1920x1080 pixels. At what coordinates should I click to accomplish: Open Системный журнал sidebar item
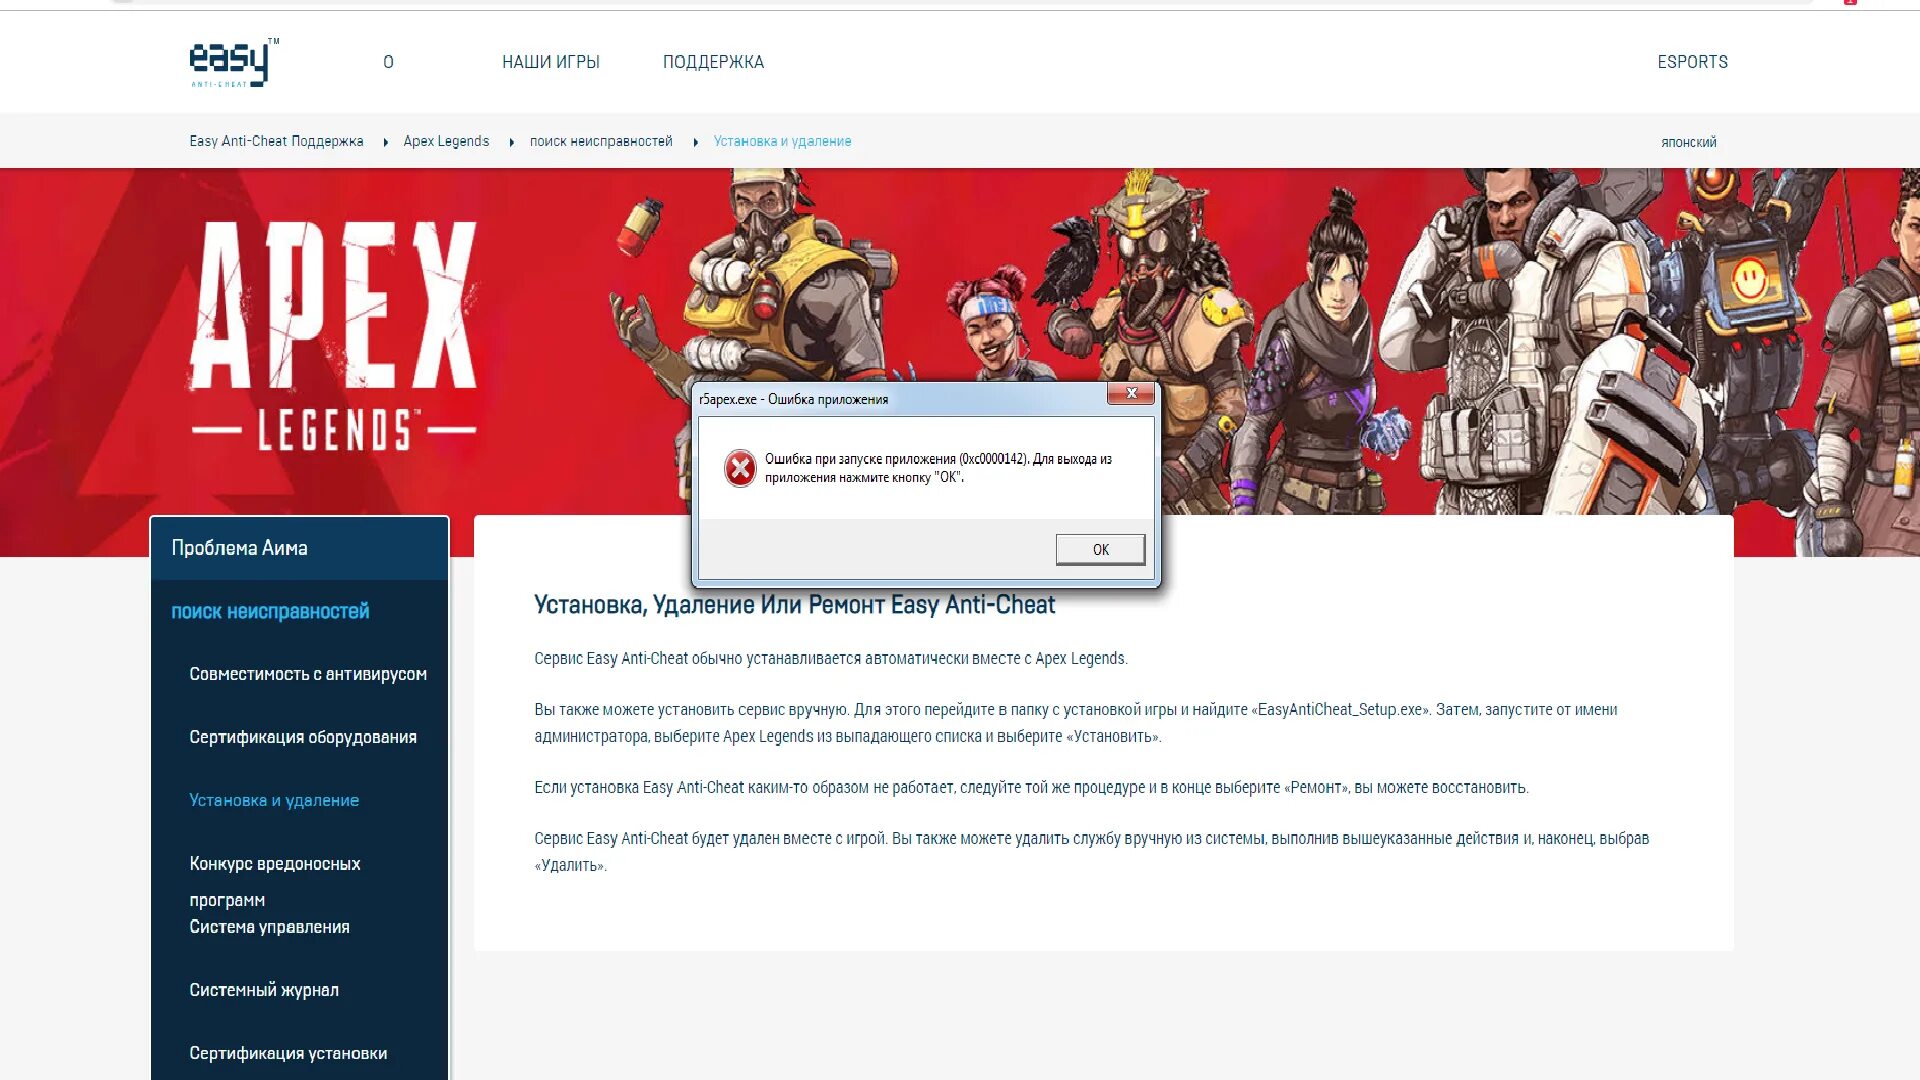pos(264,990)
